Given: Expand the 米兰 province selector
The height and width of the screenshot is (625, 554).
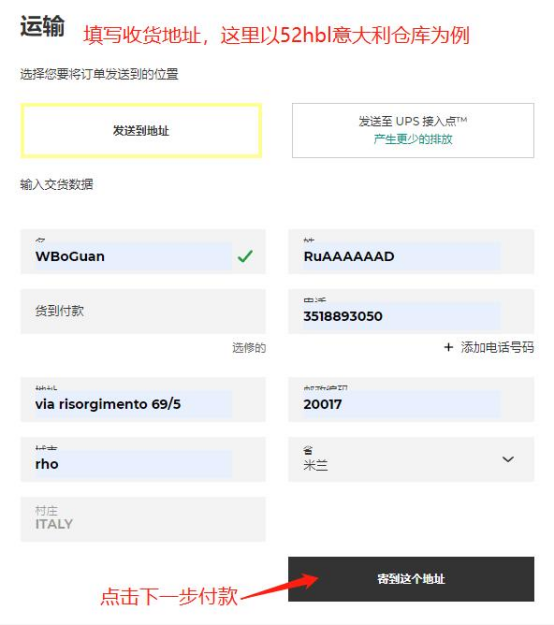Looking at the screenshot, I should [x=411, y=459].
